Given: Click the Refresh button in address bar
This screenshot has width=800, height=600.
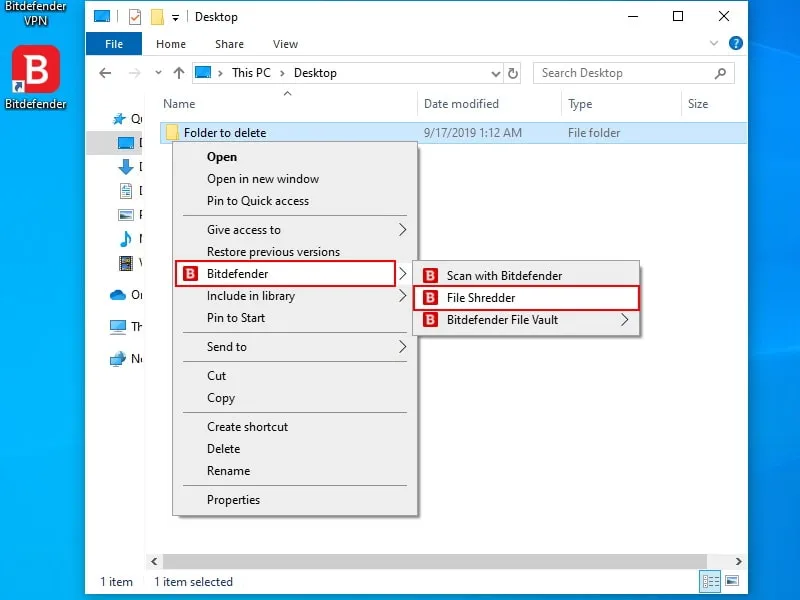Looking at the screenshot, I should (513, 73).
